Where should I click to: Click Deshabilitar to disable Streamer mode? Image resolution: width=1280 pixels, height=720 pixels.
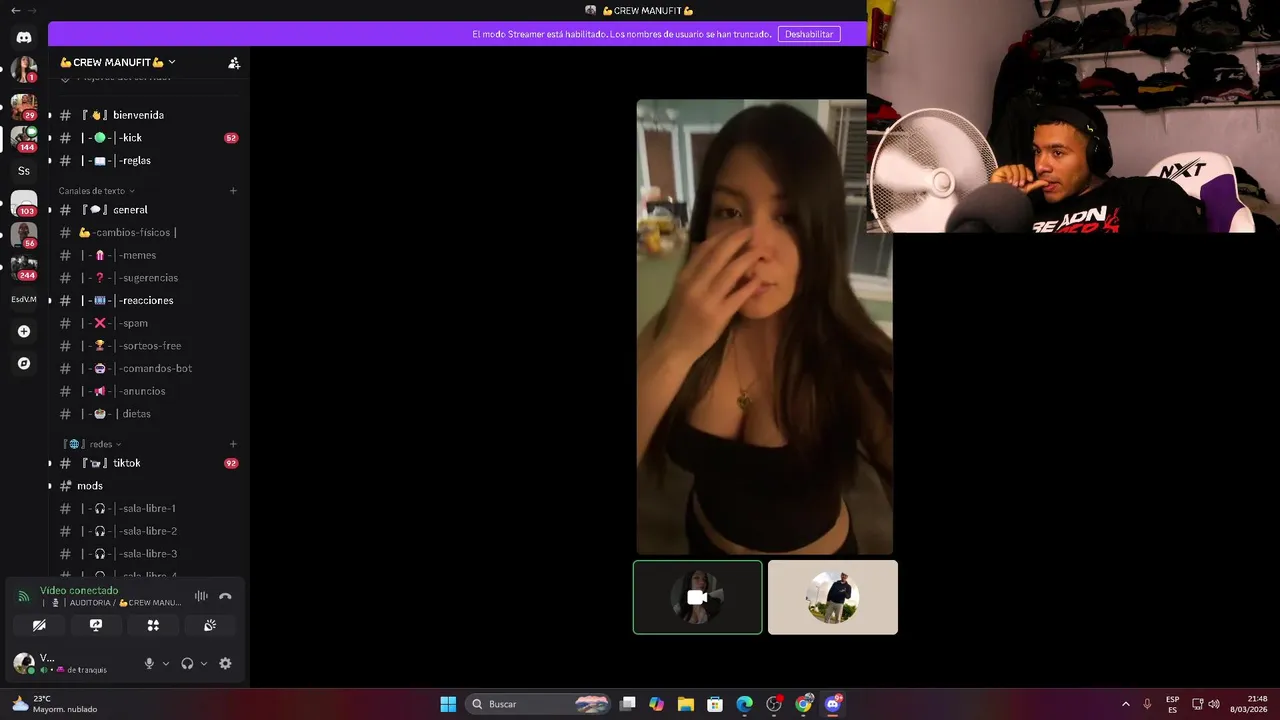(809, 34)
